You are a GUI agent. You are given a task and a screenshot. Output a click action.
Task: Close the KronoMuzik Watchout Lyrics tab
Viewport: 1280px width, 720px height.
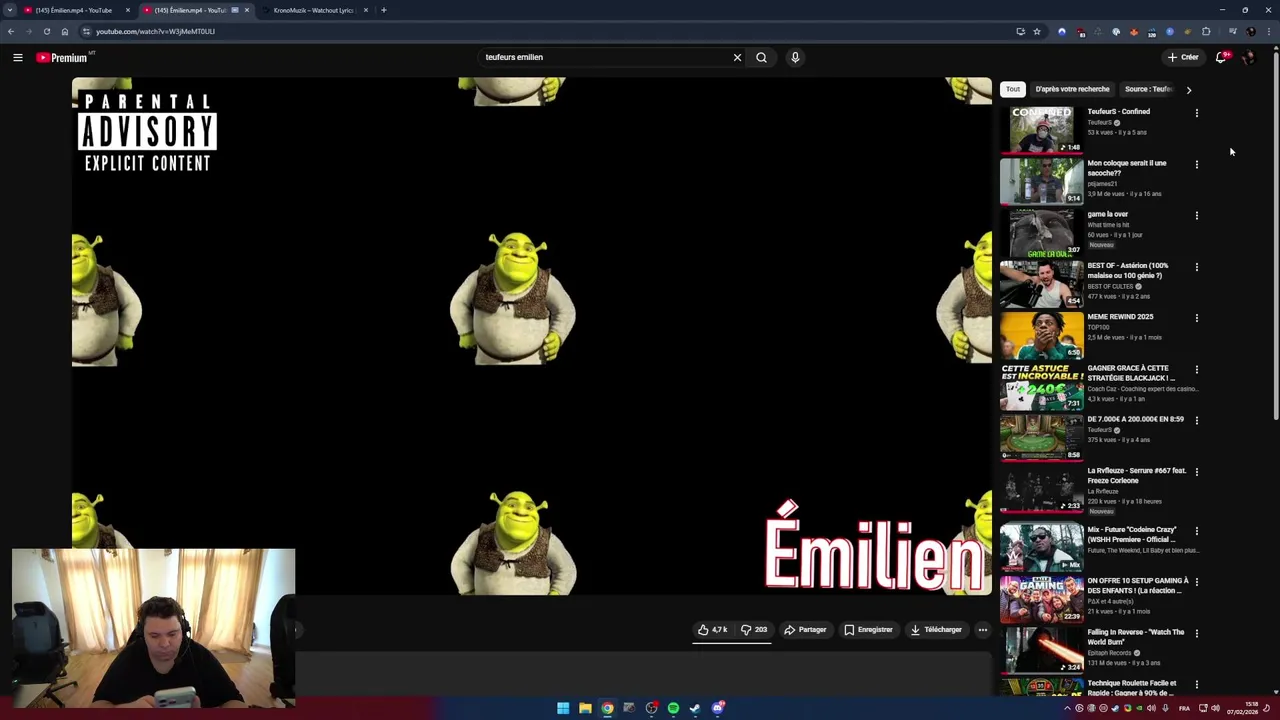coord(366,10)
